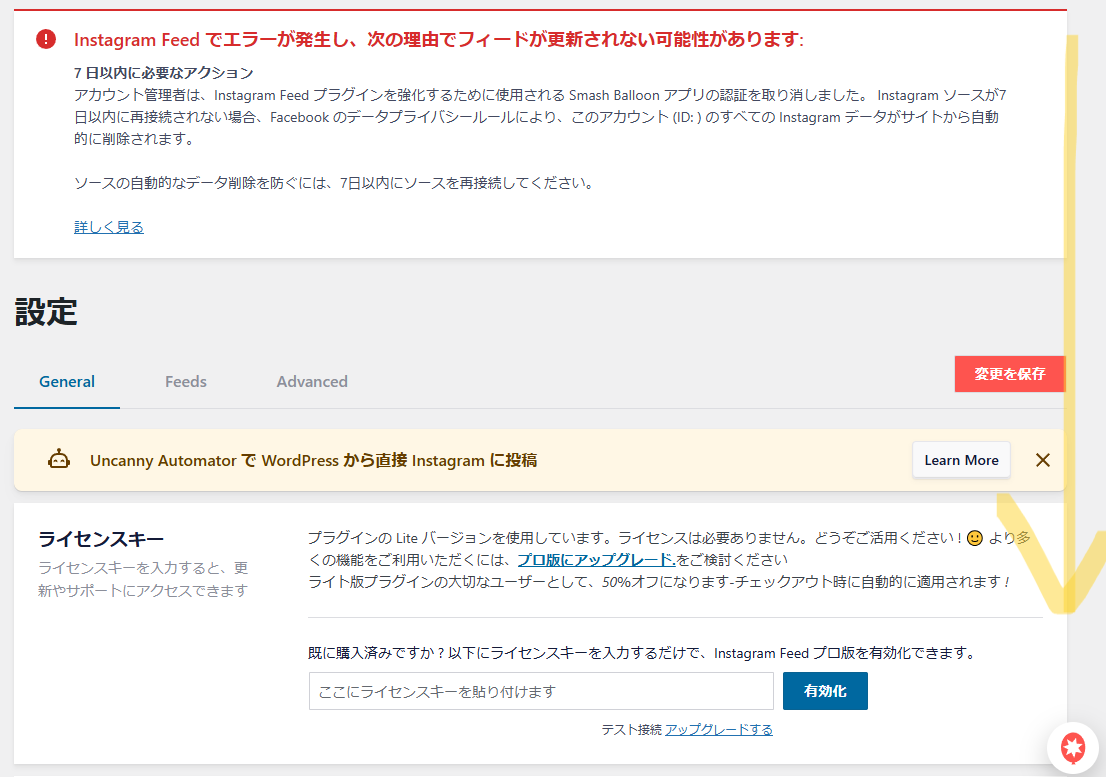Image resolution: width=1106 pixels, height=777 pixels.
Task: Open the アップグレードする link
Action: [x=719, y=730]
